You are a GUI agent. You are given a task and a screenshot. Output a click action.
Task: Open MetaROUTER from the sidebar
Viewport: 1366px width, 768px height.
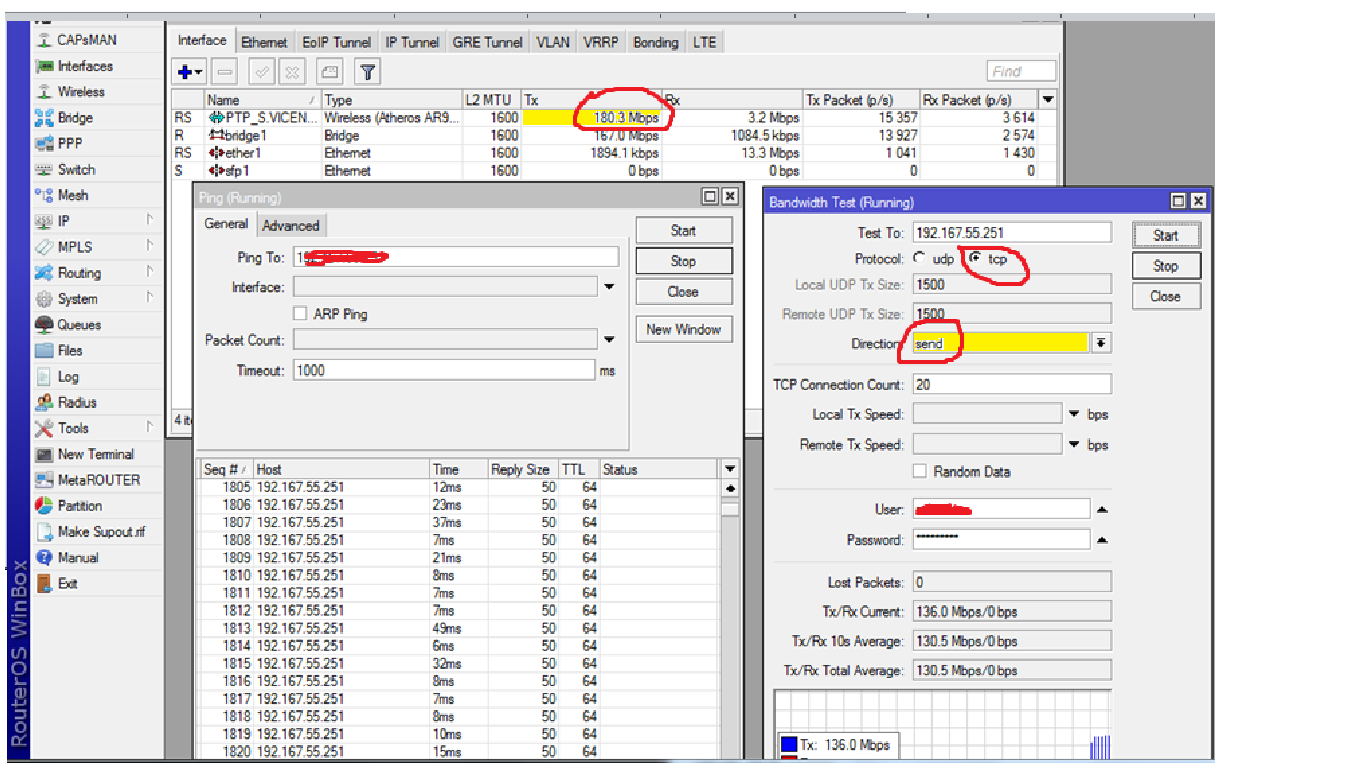click(x=98, y=480)
